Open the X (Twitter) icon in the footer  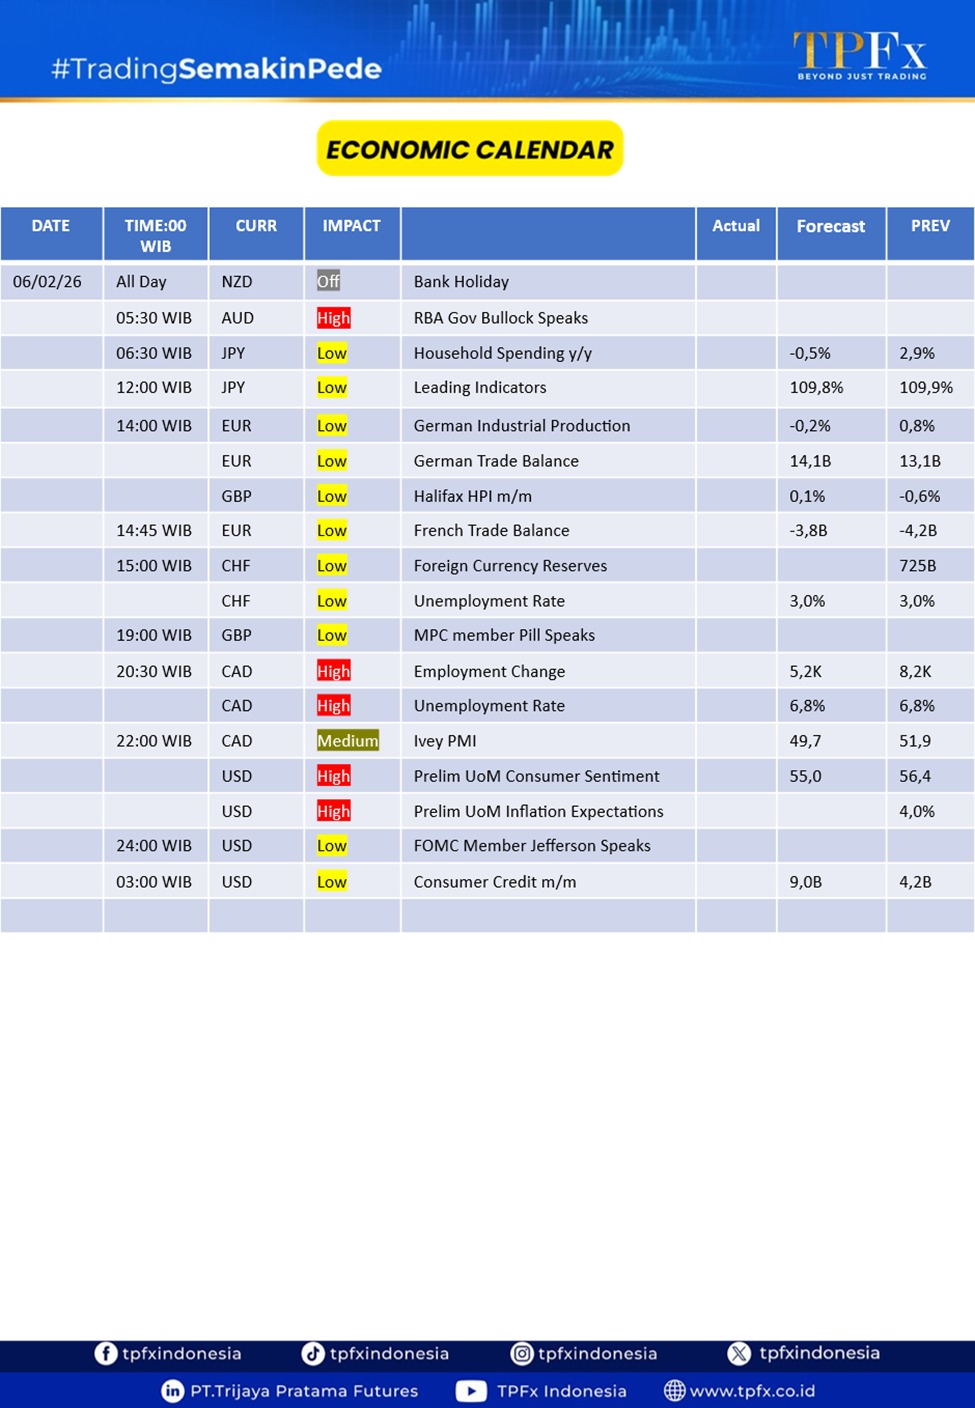739,1353
